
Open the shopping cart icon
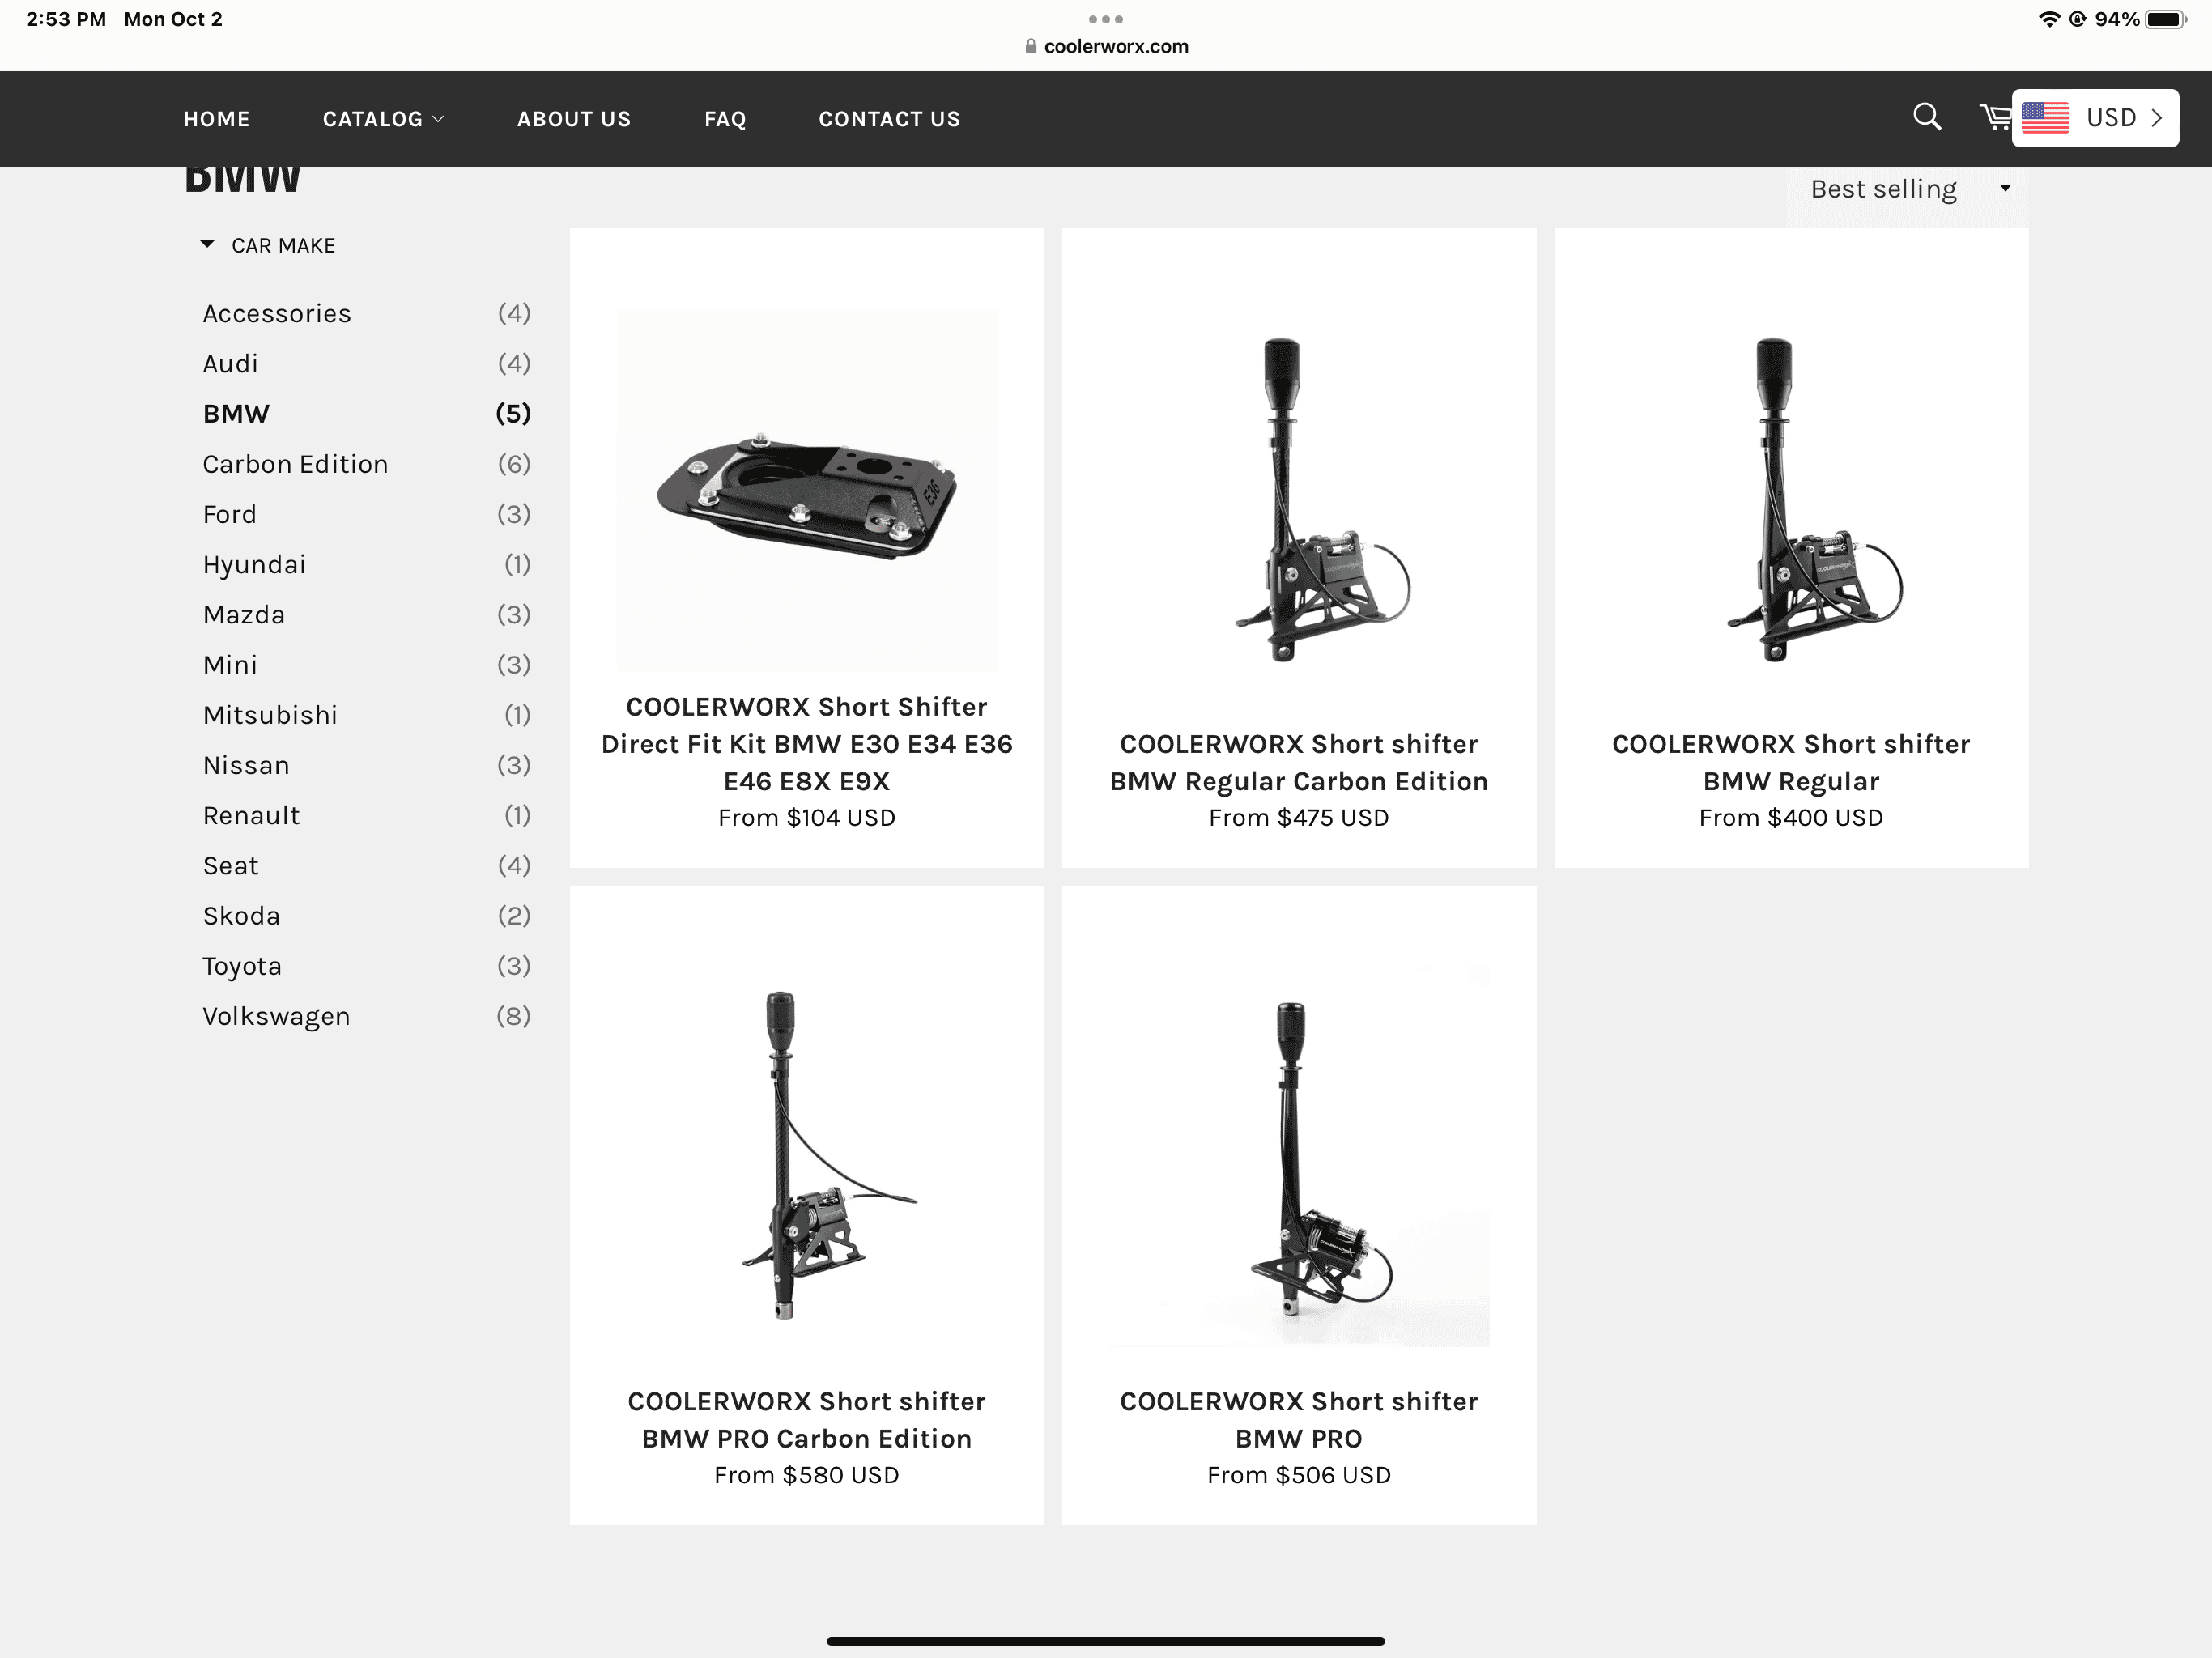(1995, 117)
